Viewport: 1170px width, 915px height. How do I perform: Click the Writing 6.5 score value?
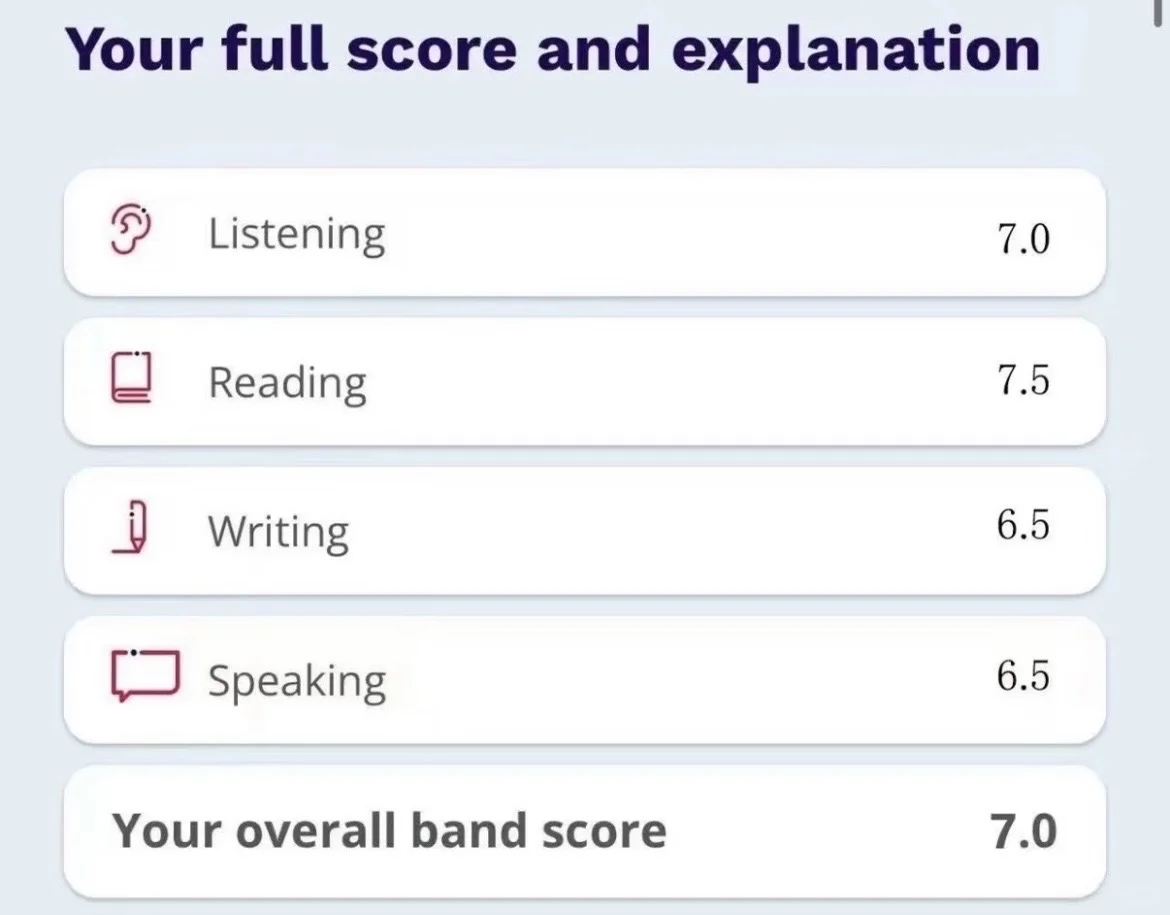pos(1023,524)
